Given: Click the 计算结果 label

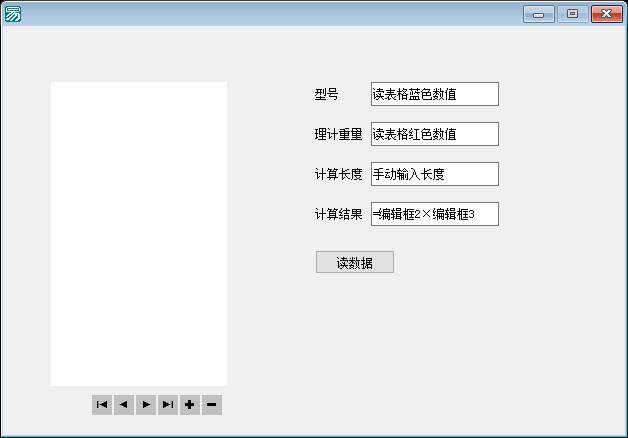Looking at the screenshot, I should point(338,215).
